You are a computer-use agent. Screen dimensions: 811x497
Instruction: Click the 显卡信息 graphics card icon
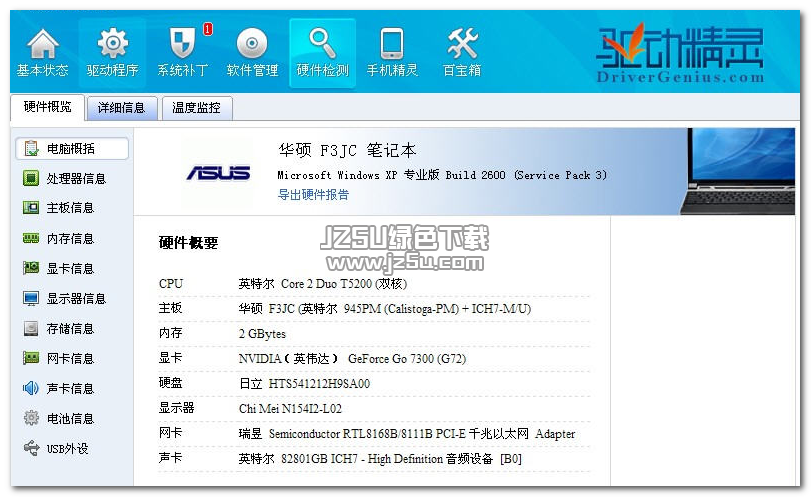point(31,268)
